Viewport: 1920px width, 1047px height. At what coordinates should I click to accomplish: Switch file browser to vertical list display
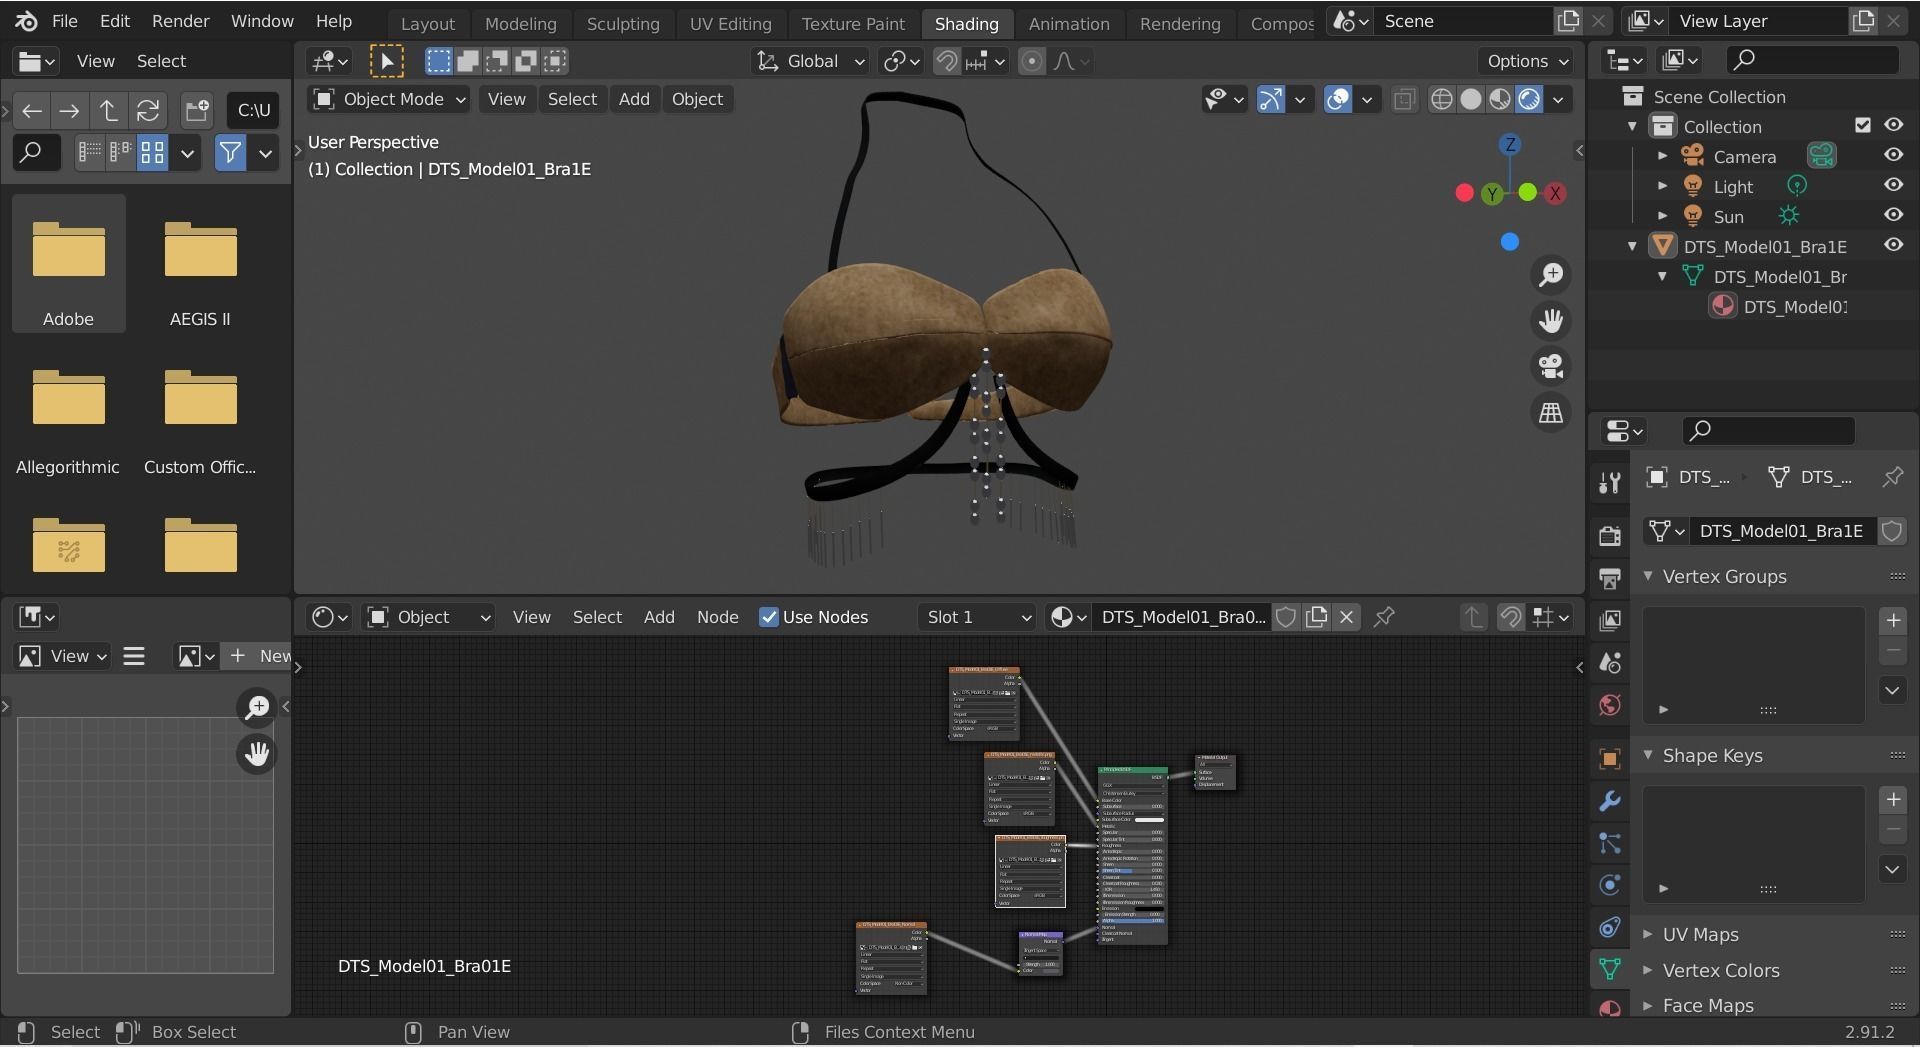pyautogui.click(x=90, y=153)
